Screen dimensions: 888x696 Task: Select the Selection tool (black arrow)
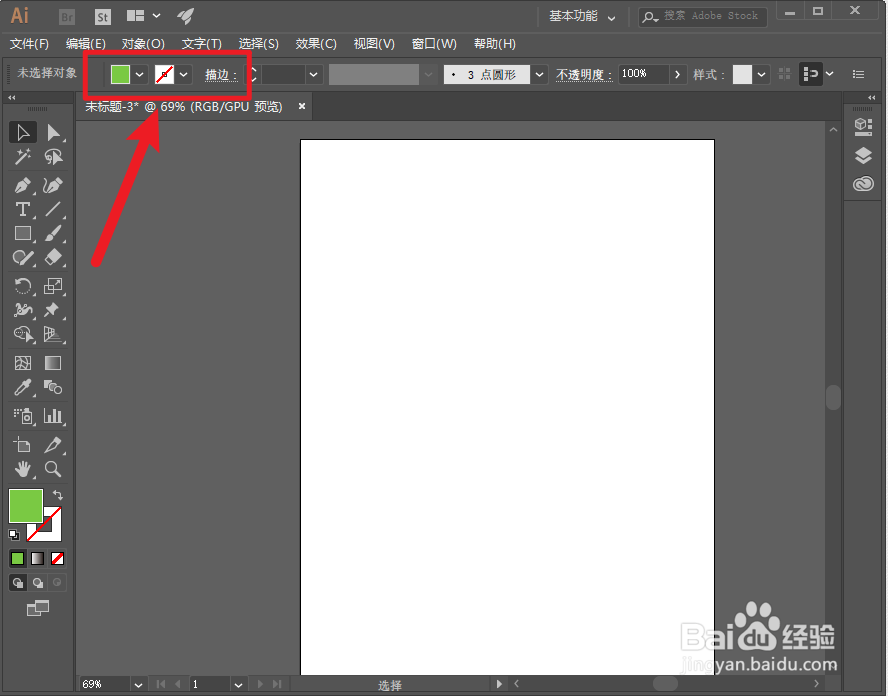click(23, 133)
